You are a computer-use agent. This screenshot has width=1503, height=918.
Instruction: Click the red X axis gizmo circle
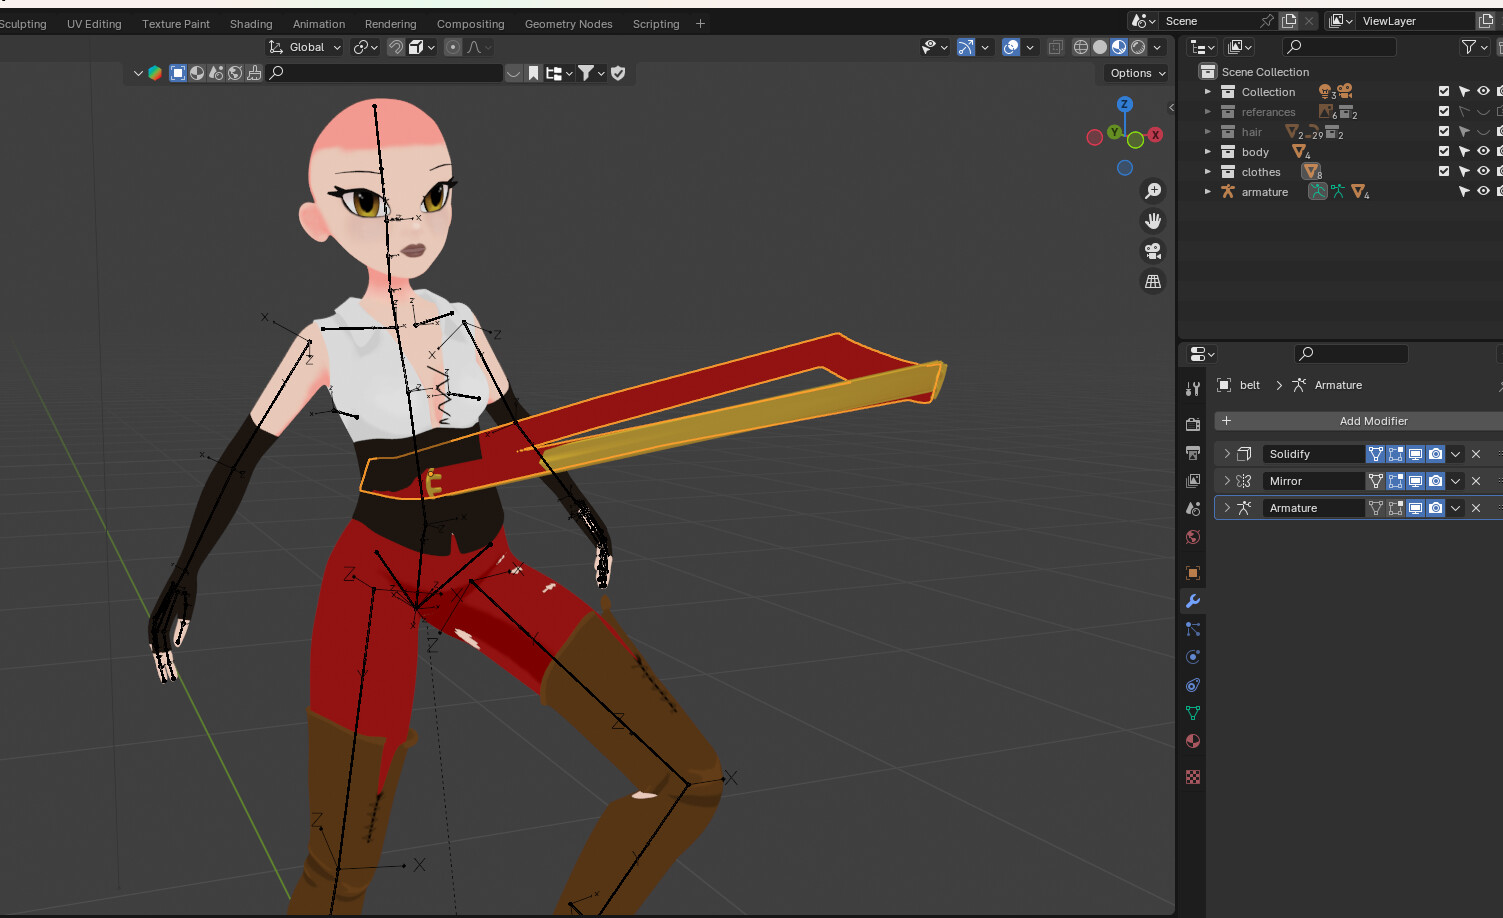1155,135
